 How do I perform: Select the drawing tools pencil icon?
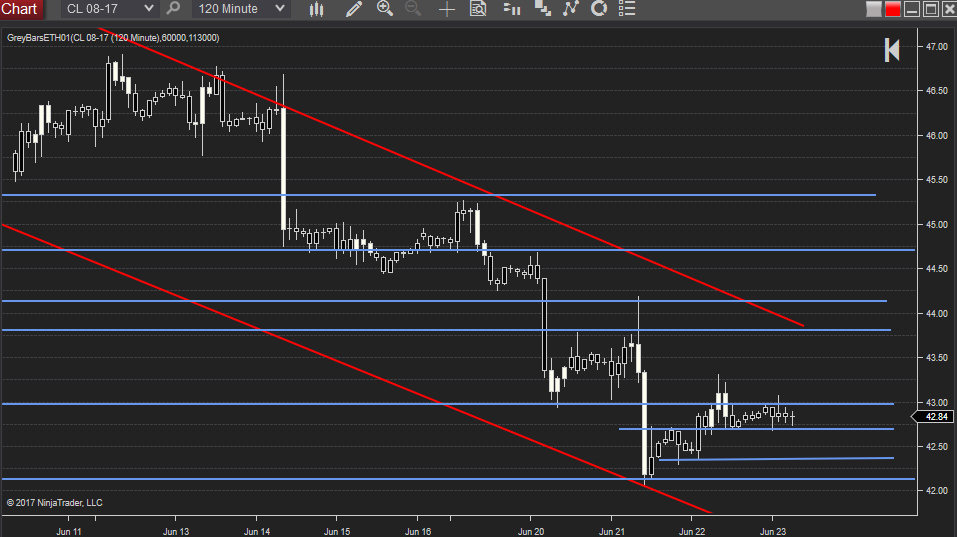(353, 9)
